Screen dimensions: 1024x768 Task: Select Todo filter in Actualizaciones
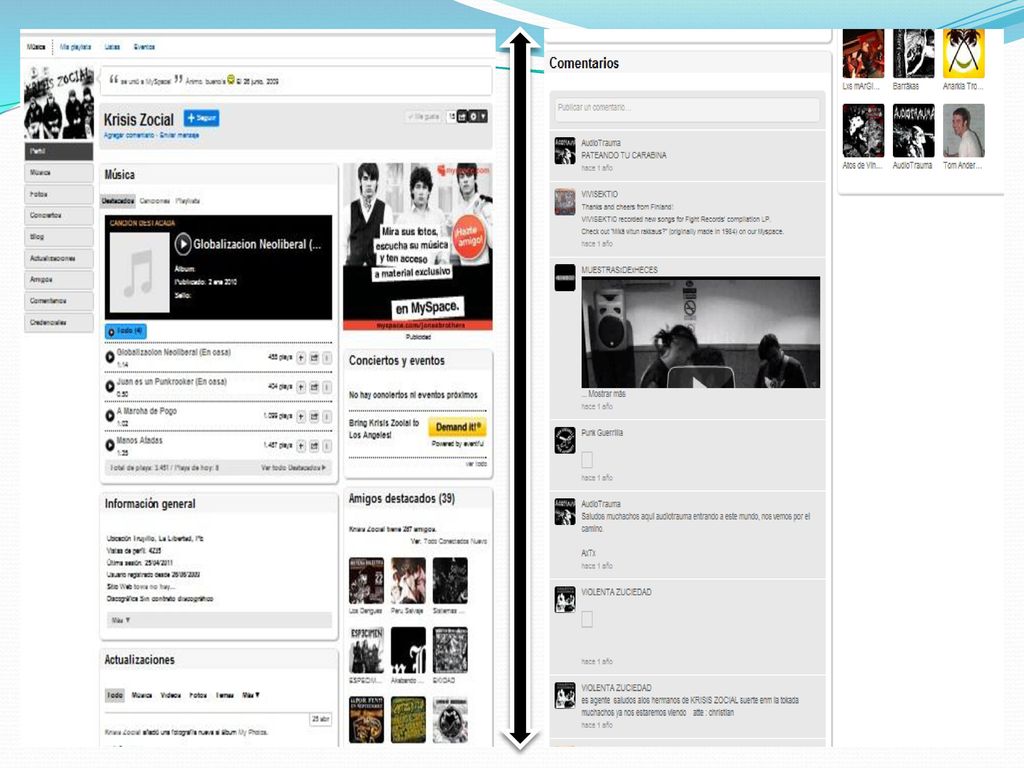click(115, 695)
